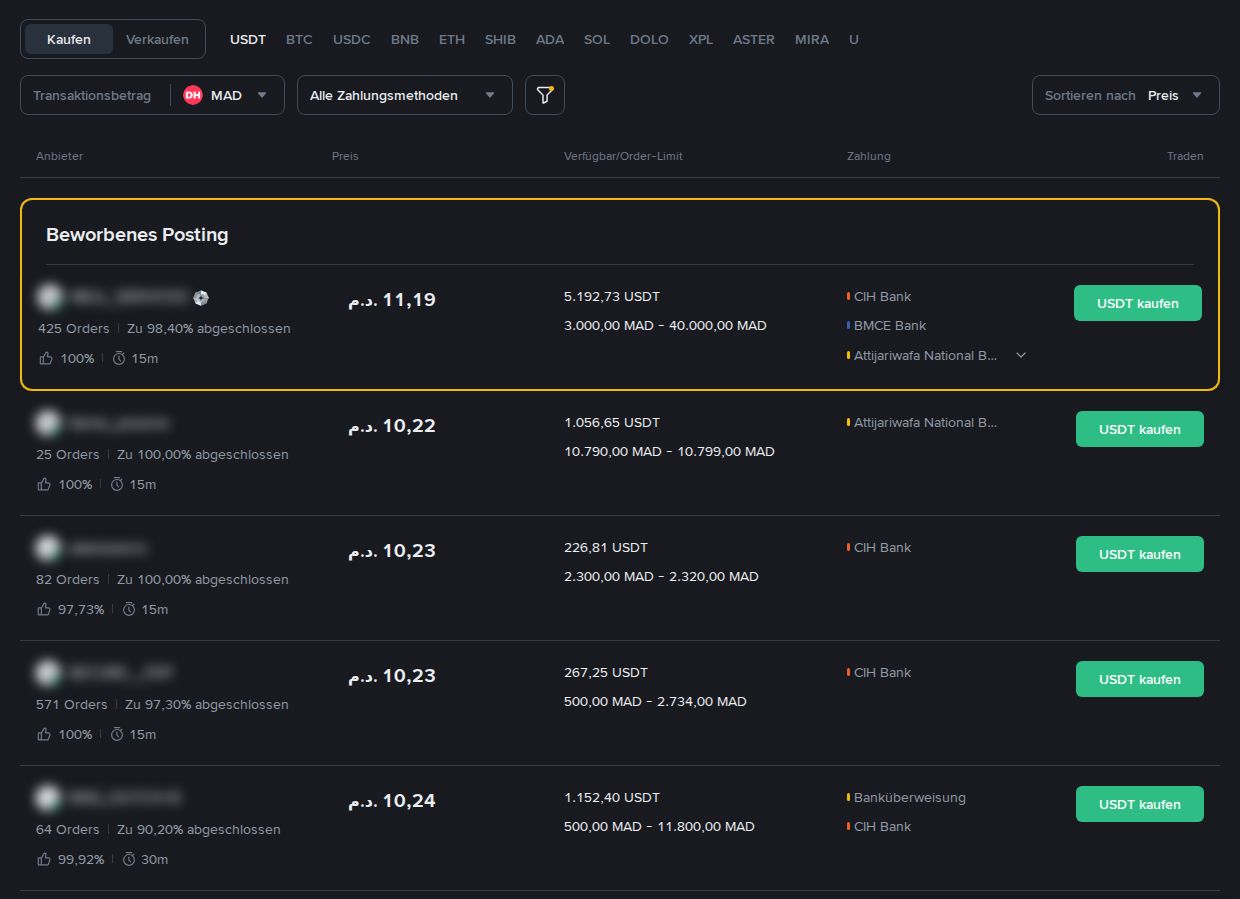Click the MAD currency DH icon
Image resolution: width=1240 pixels, height=899 pixels.
[x=193, y=95]
